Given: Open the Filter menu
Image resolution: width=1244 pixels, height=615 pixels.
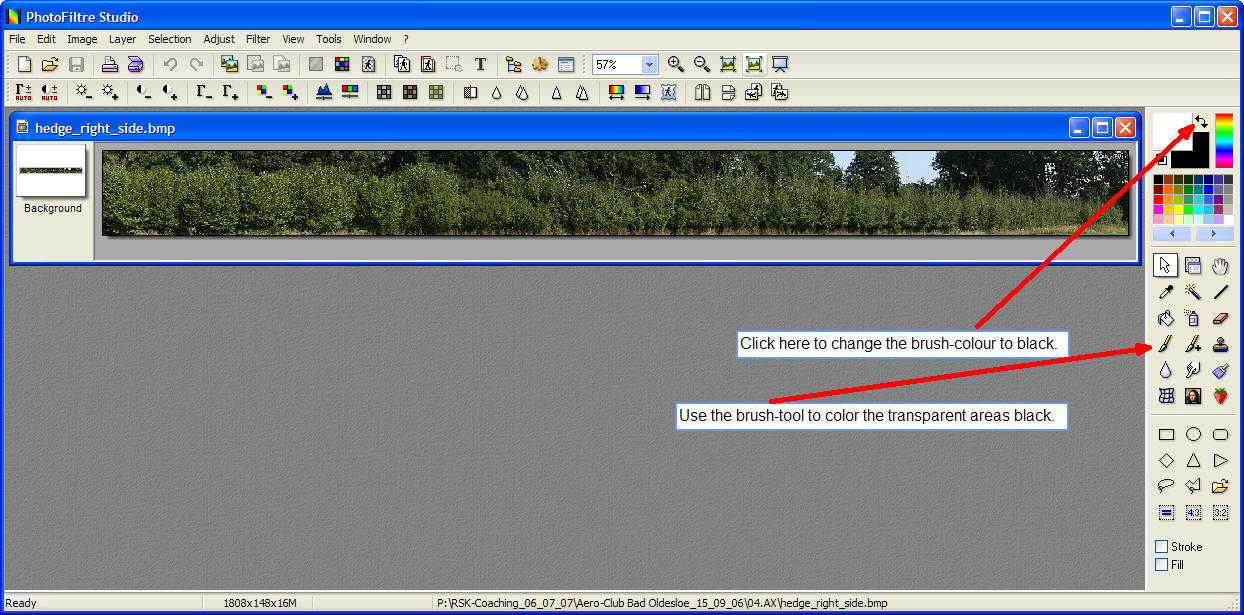Looking at the screenshot, I should coord(258,39).
